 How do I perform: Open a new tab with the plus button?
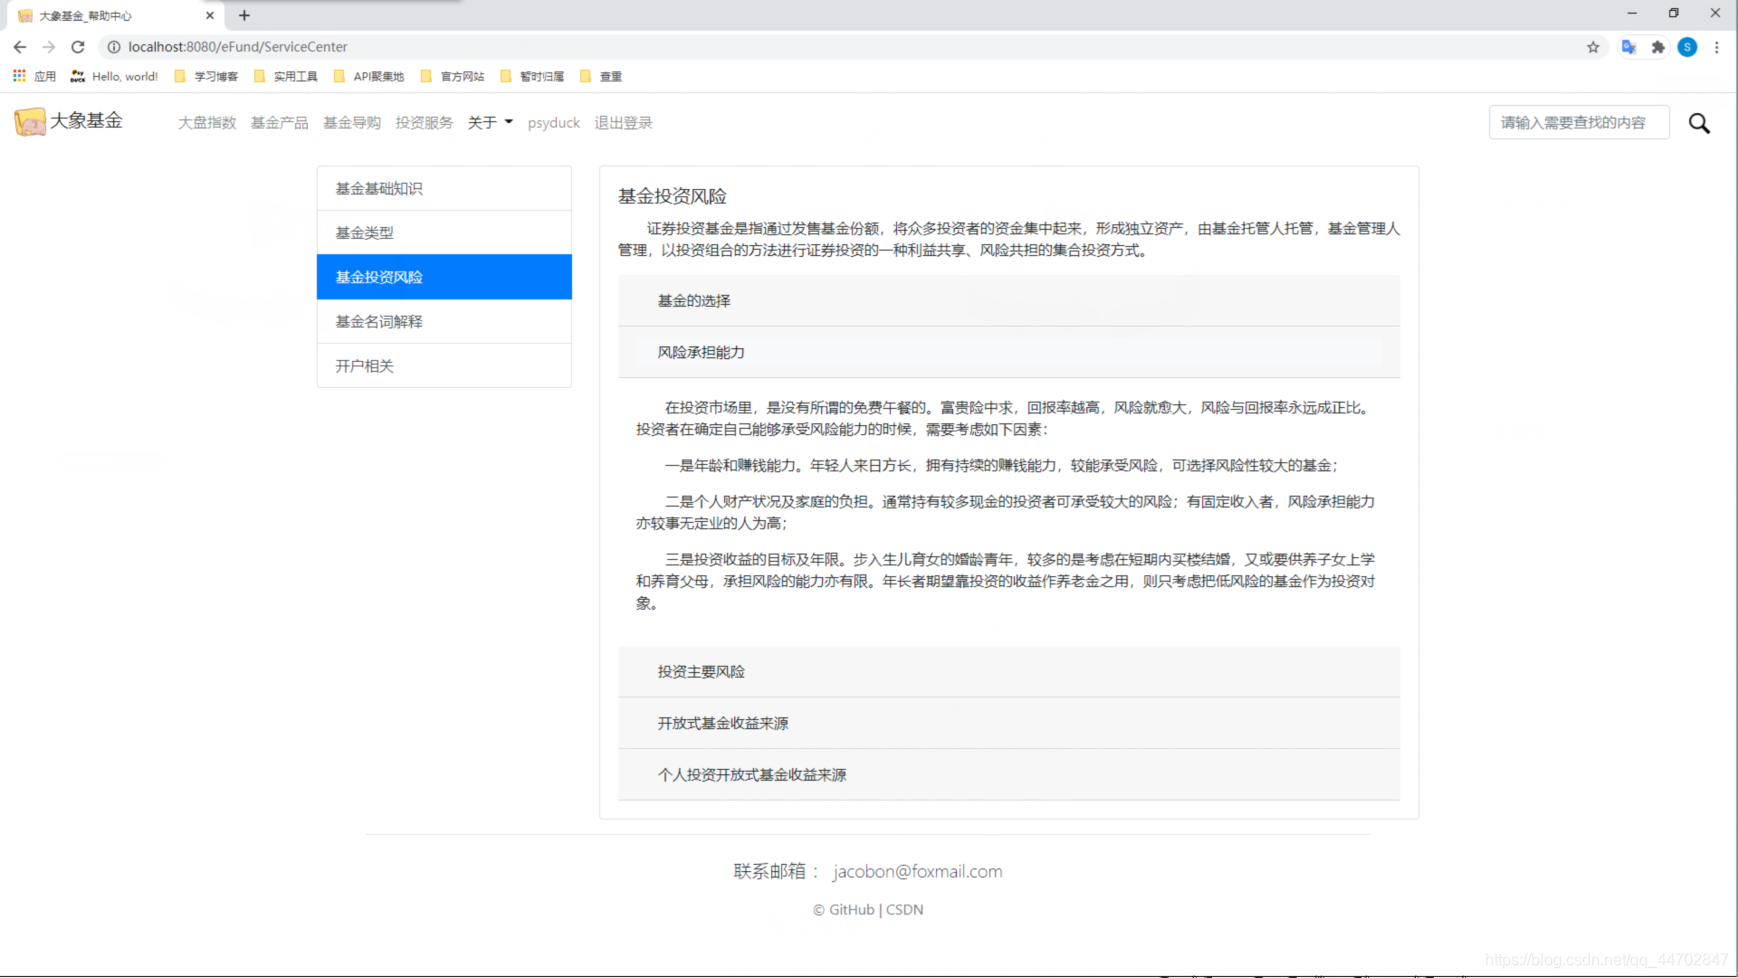tap(244, 15)
